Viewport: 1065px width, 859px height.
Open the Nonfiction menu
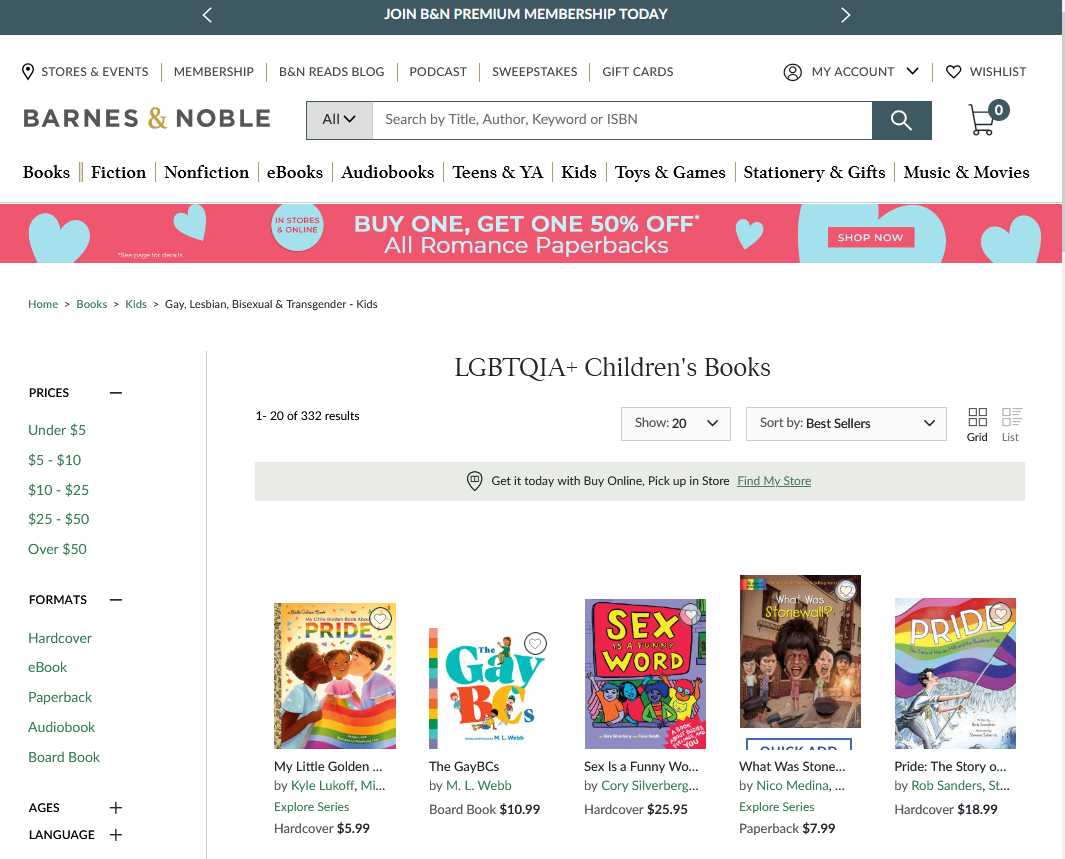206,172
